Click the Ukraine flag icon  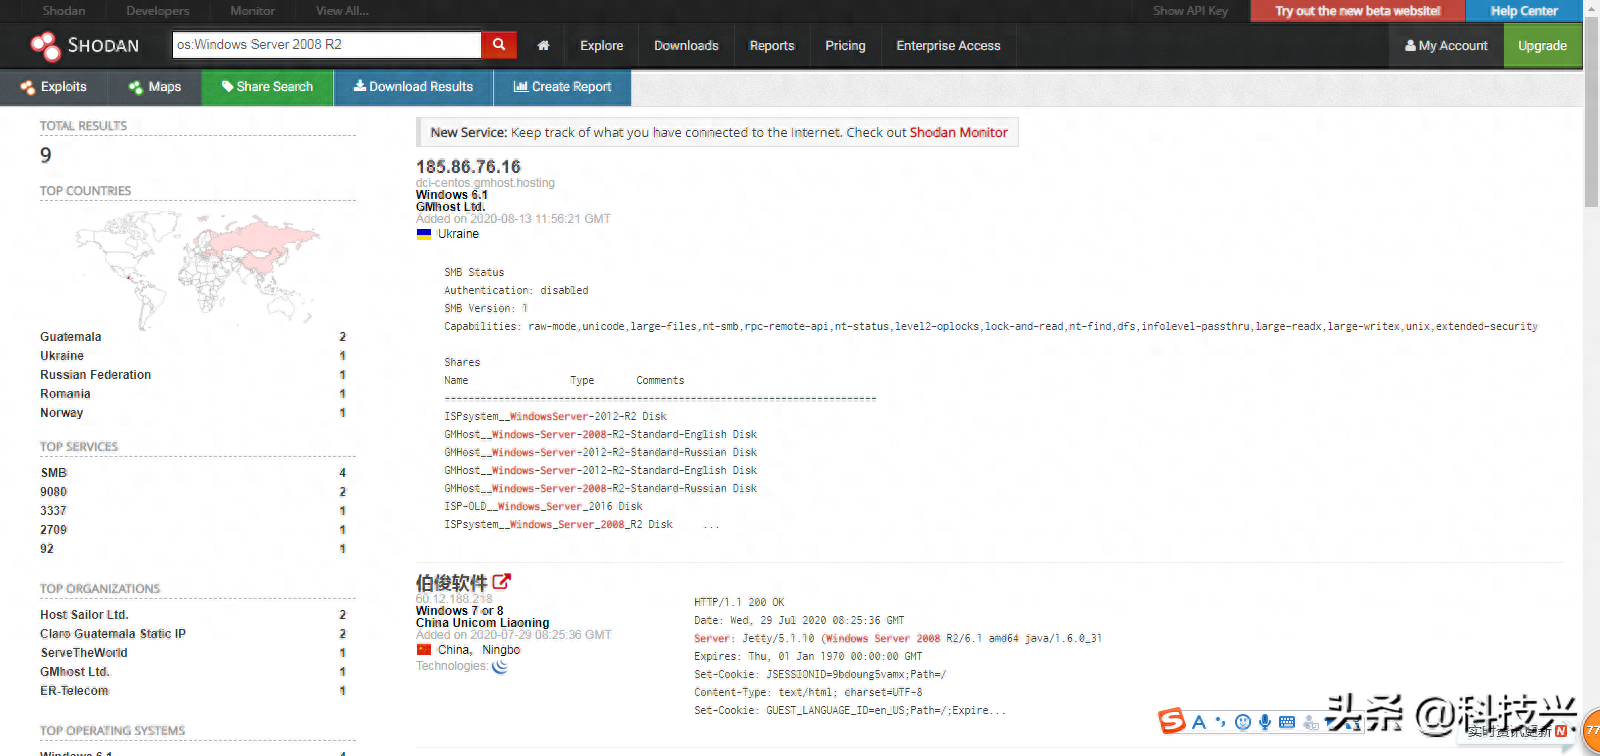pos(424,234)
